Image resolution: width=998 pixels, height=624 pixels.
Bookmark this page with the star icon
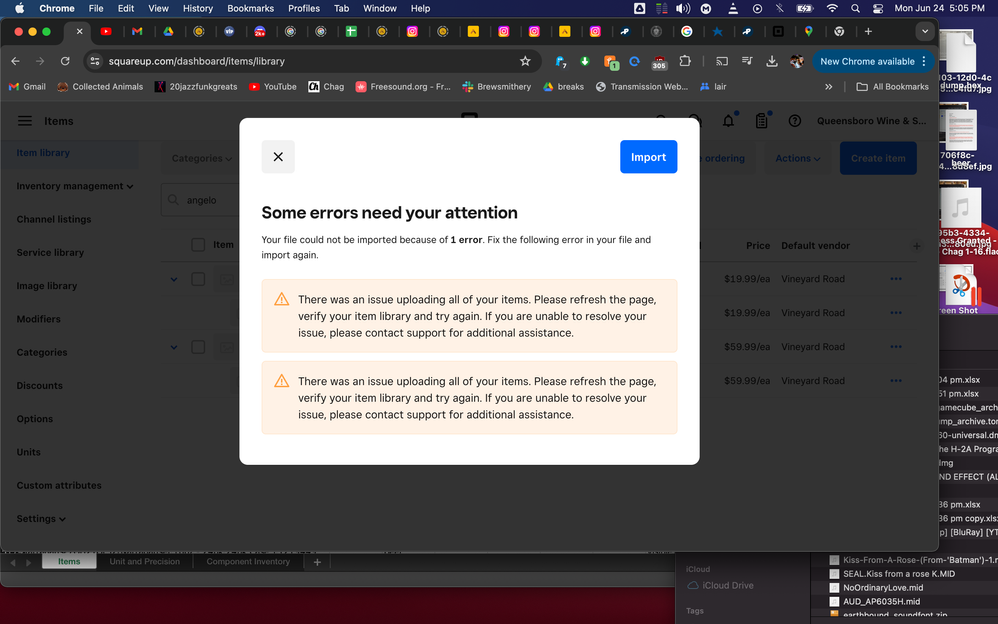(x=525, y=61)
